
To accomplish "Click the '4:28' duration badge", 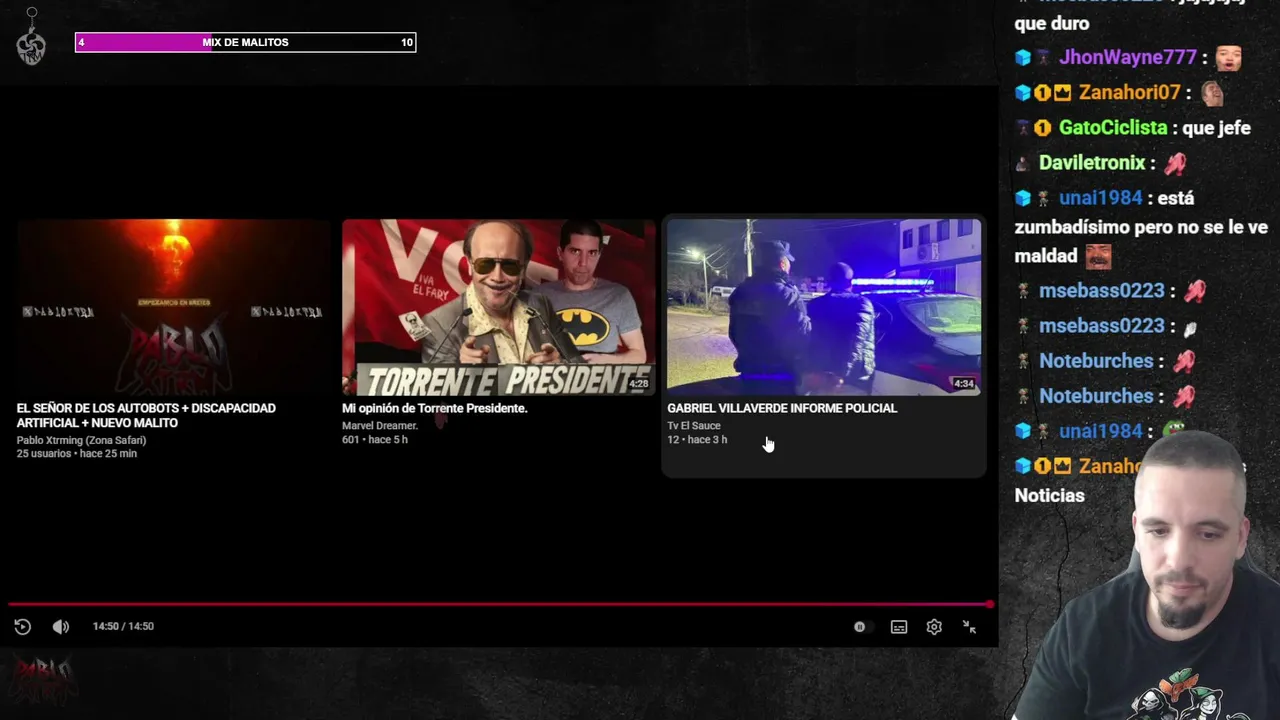I will (x=638, y=384).
